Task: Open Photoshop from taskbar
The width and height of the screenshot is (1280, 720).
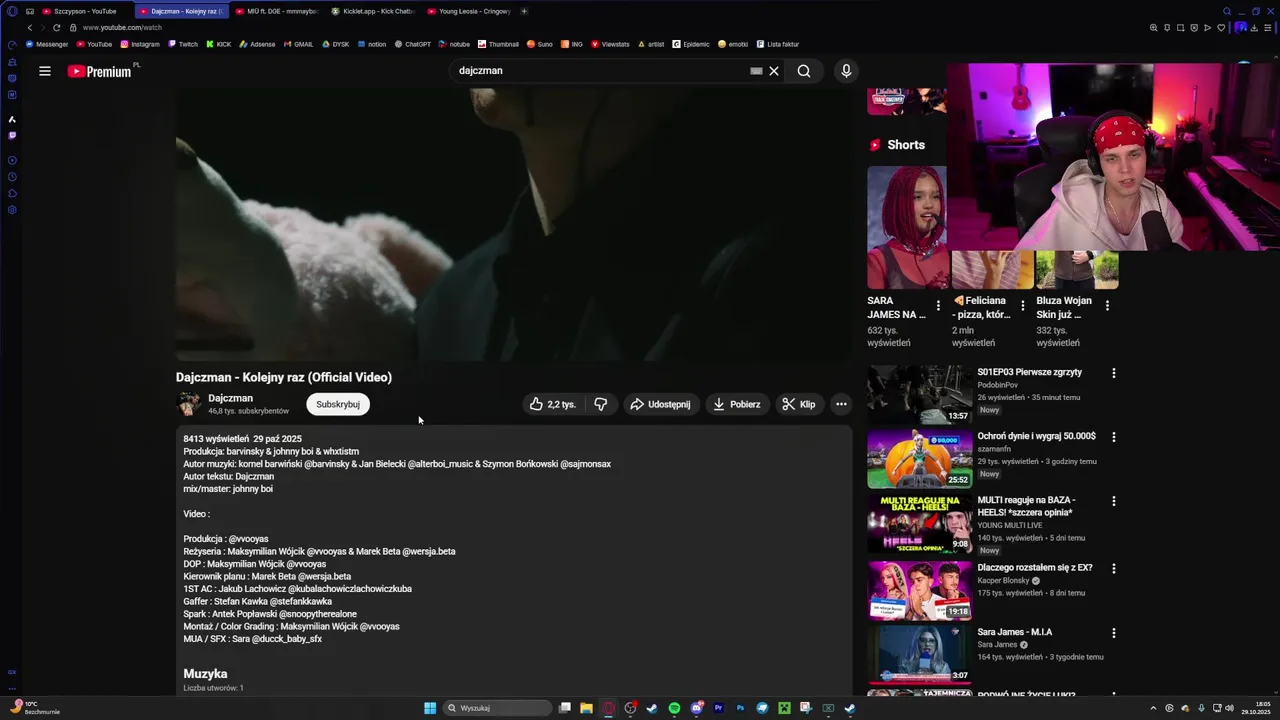Action: pos(740,708)
